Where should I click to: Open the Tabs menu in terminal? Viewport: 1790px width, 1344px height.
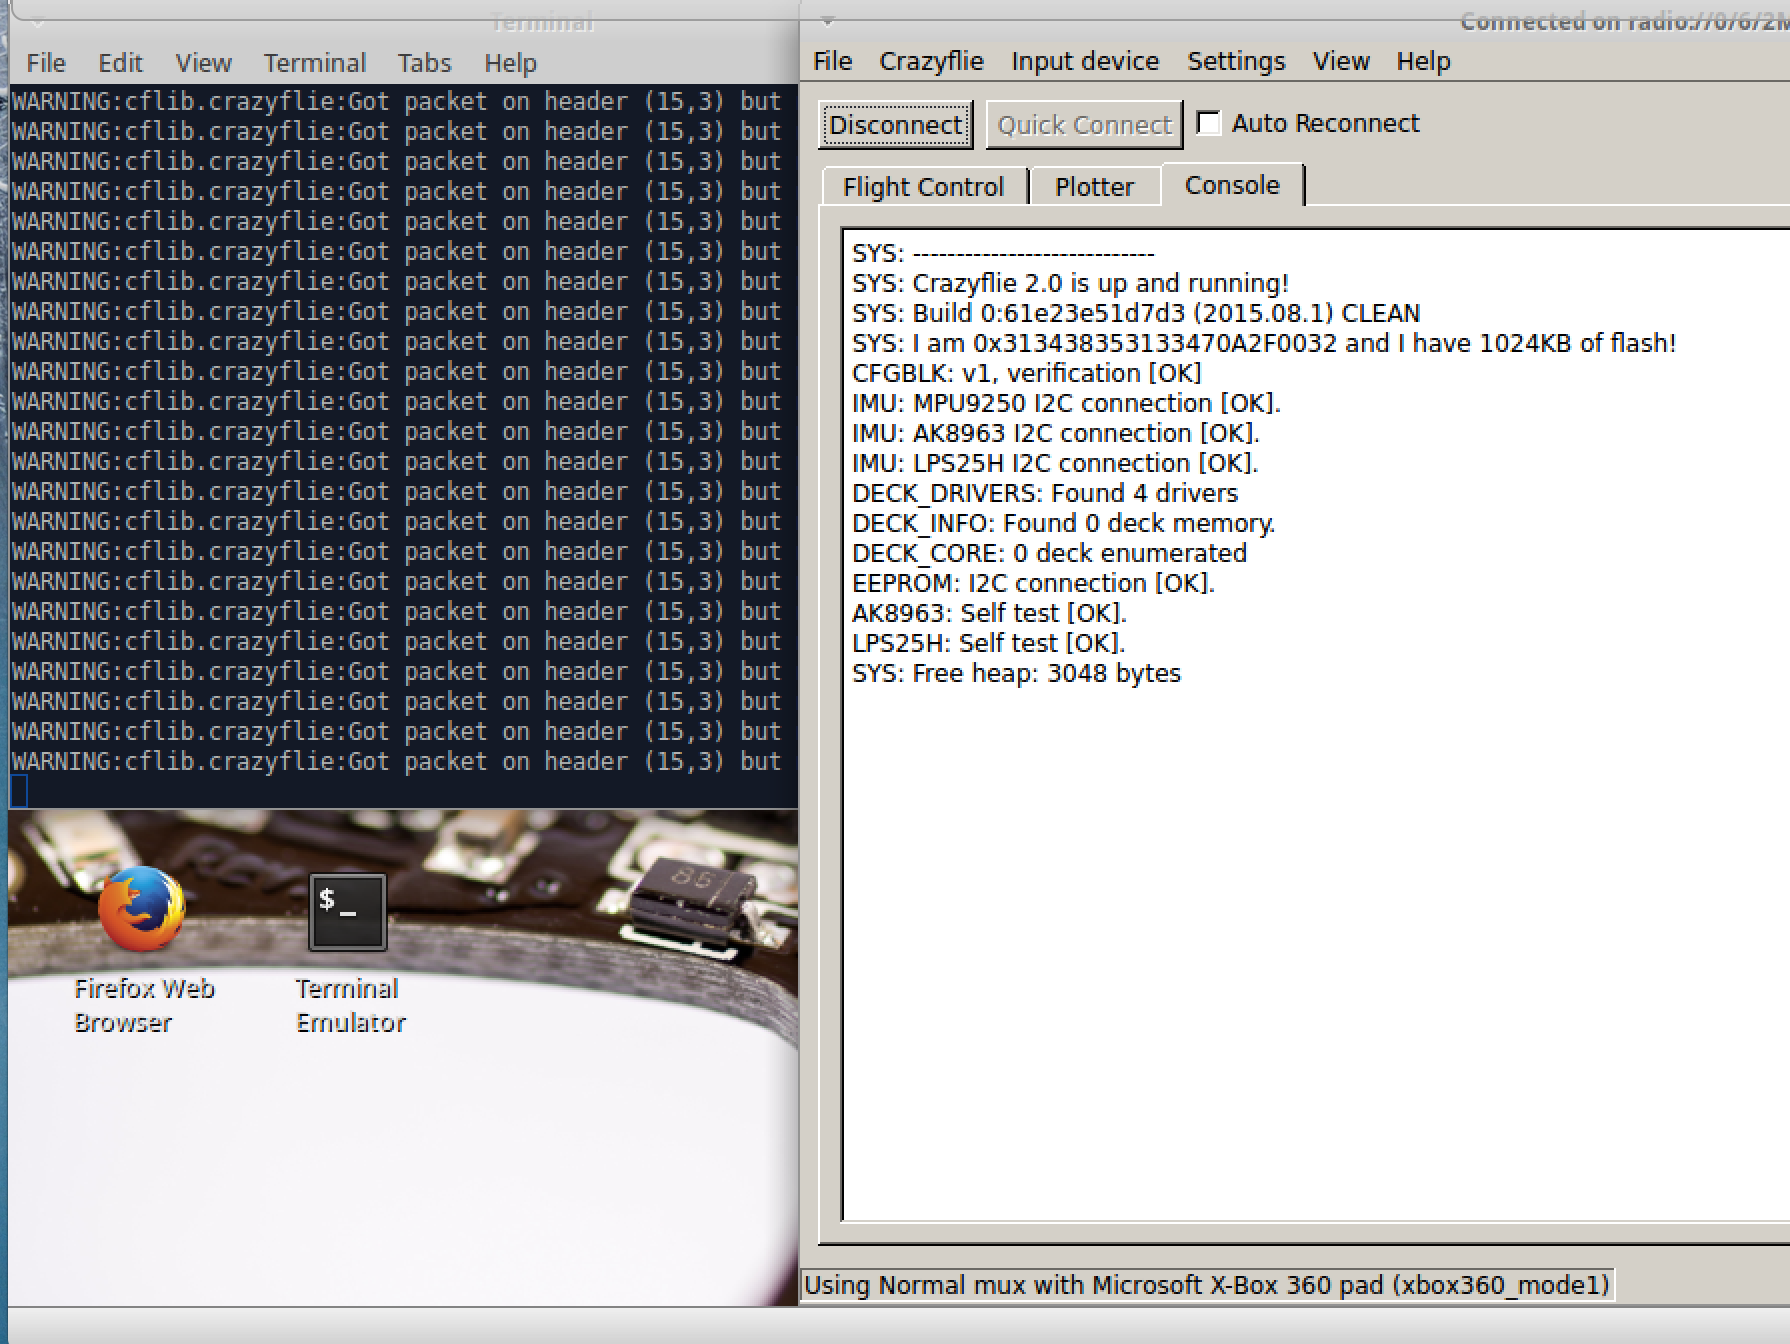[424, 63]
